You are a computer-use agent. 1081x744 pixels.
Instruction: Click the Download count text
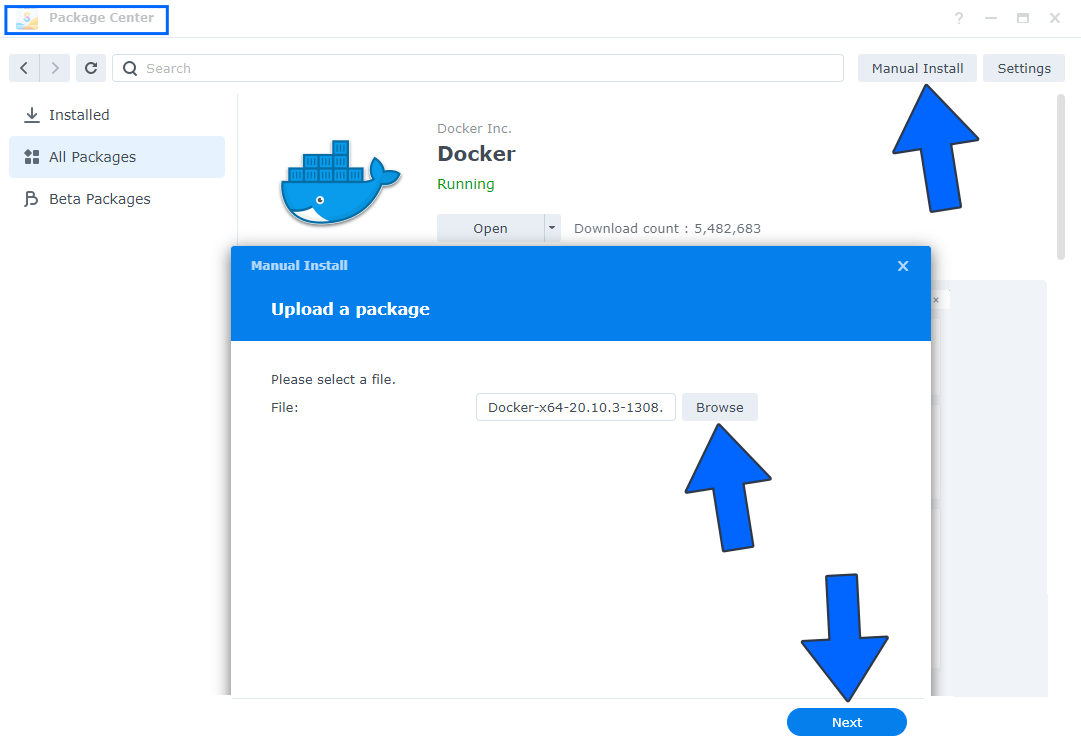[x=667, y=228]
